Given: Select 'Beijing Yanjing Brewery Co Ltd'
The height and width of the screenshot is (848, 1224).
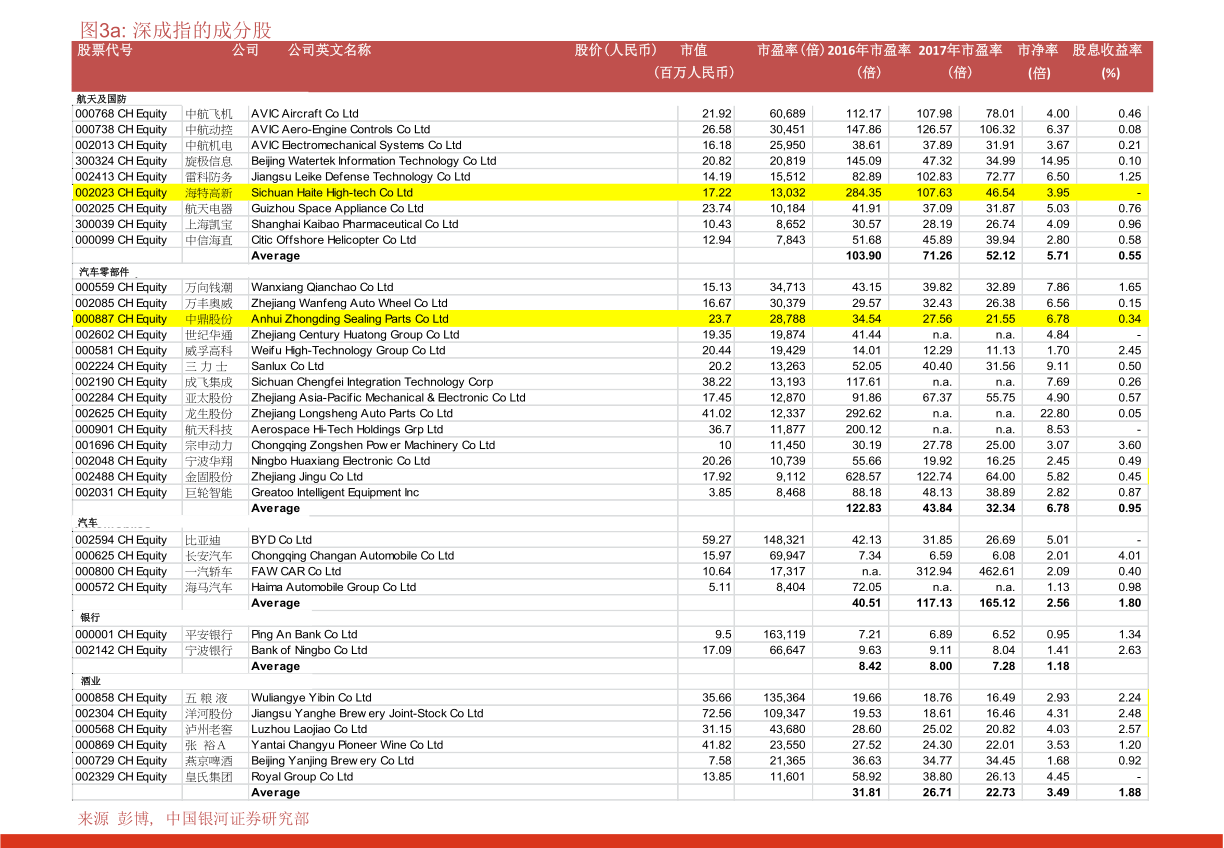Looking at the screenshot, I should point(332,761).
